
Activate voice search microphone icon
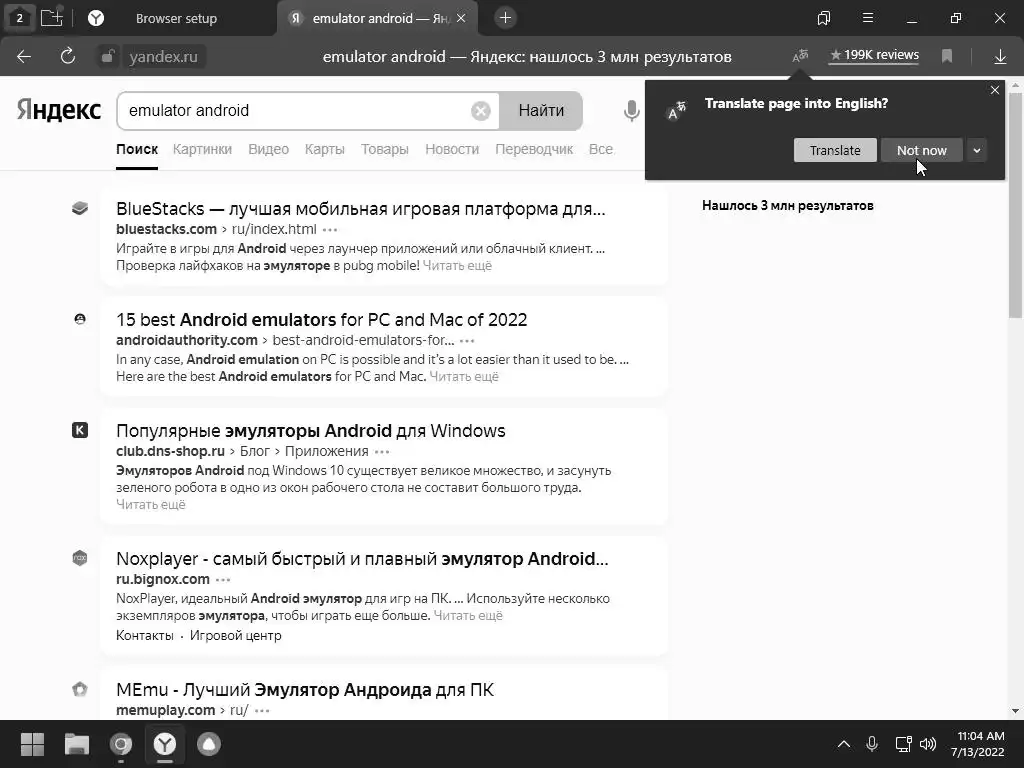[x=632, y=111]
